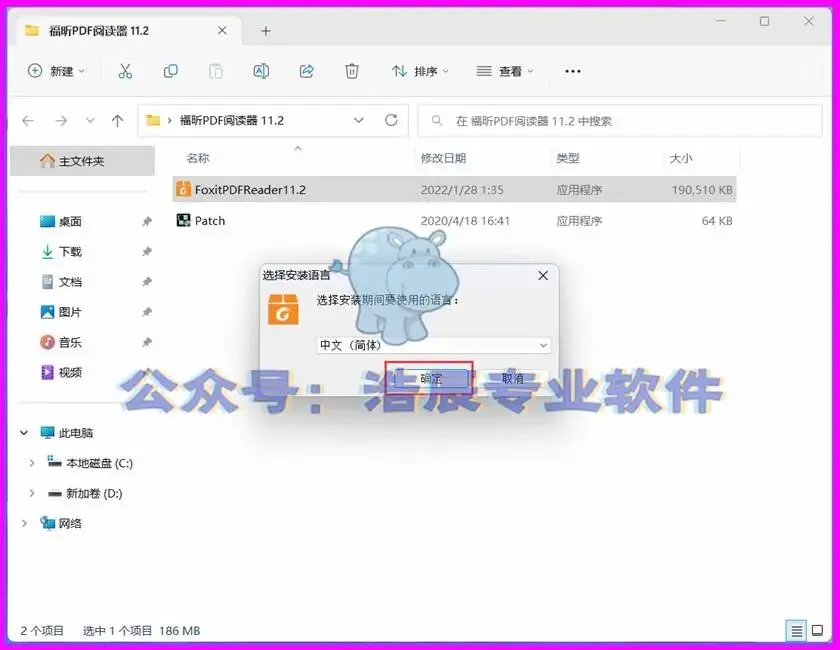Click the pin icon next to 文档
Viewport: 840px width, 650px height.
pyautogui.click(x=147, y=282)
